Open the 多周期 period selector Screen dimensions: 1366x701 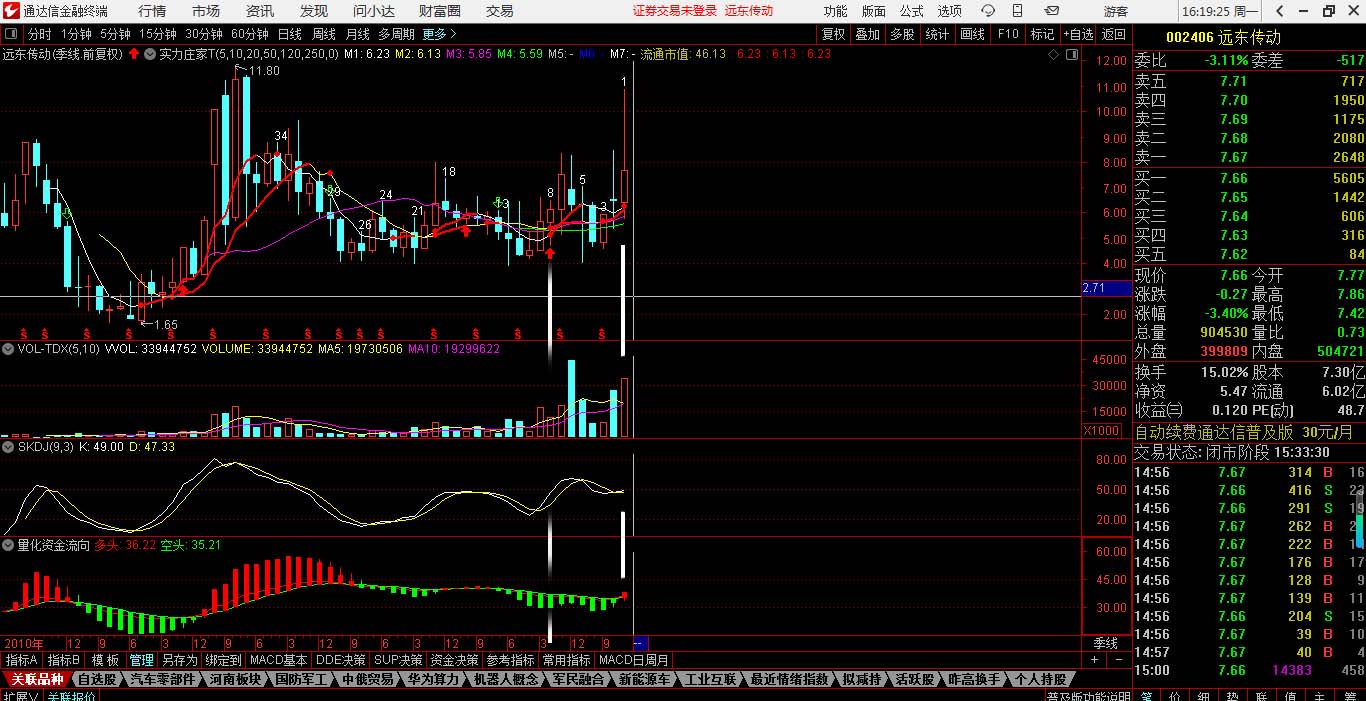click(x=396, y=34)
